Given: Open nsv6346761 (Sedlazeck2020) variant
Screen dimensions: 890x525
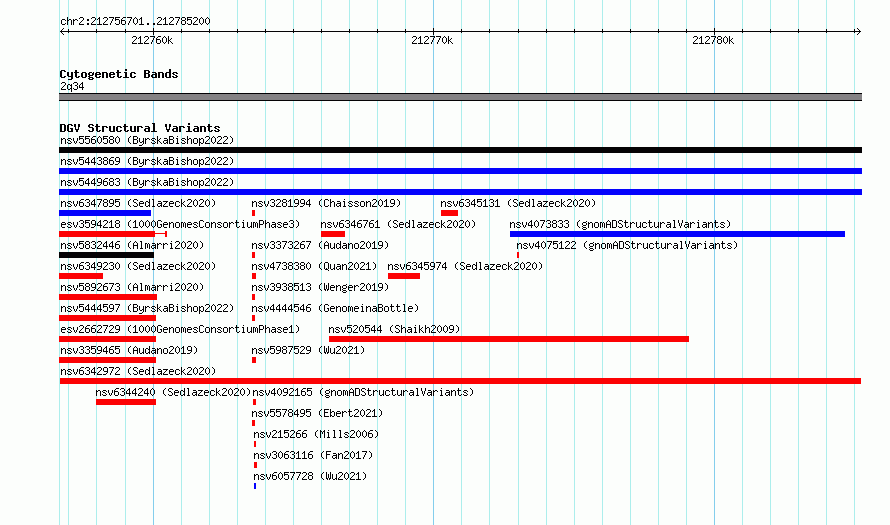Looking at the screenshot, I should coord(398,224).
